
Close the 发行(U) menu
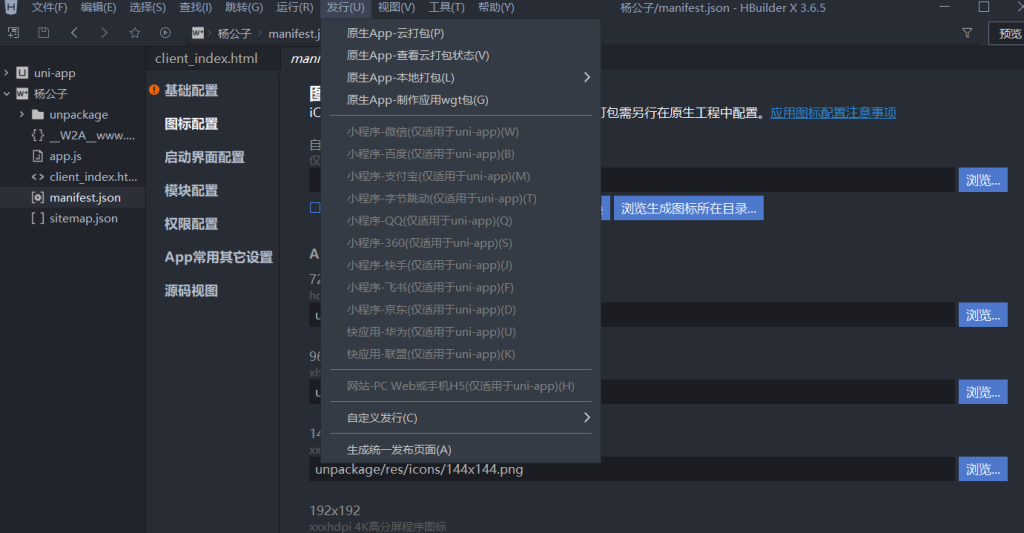click(345, 8)
